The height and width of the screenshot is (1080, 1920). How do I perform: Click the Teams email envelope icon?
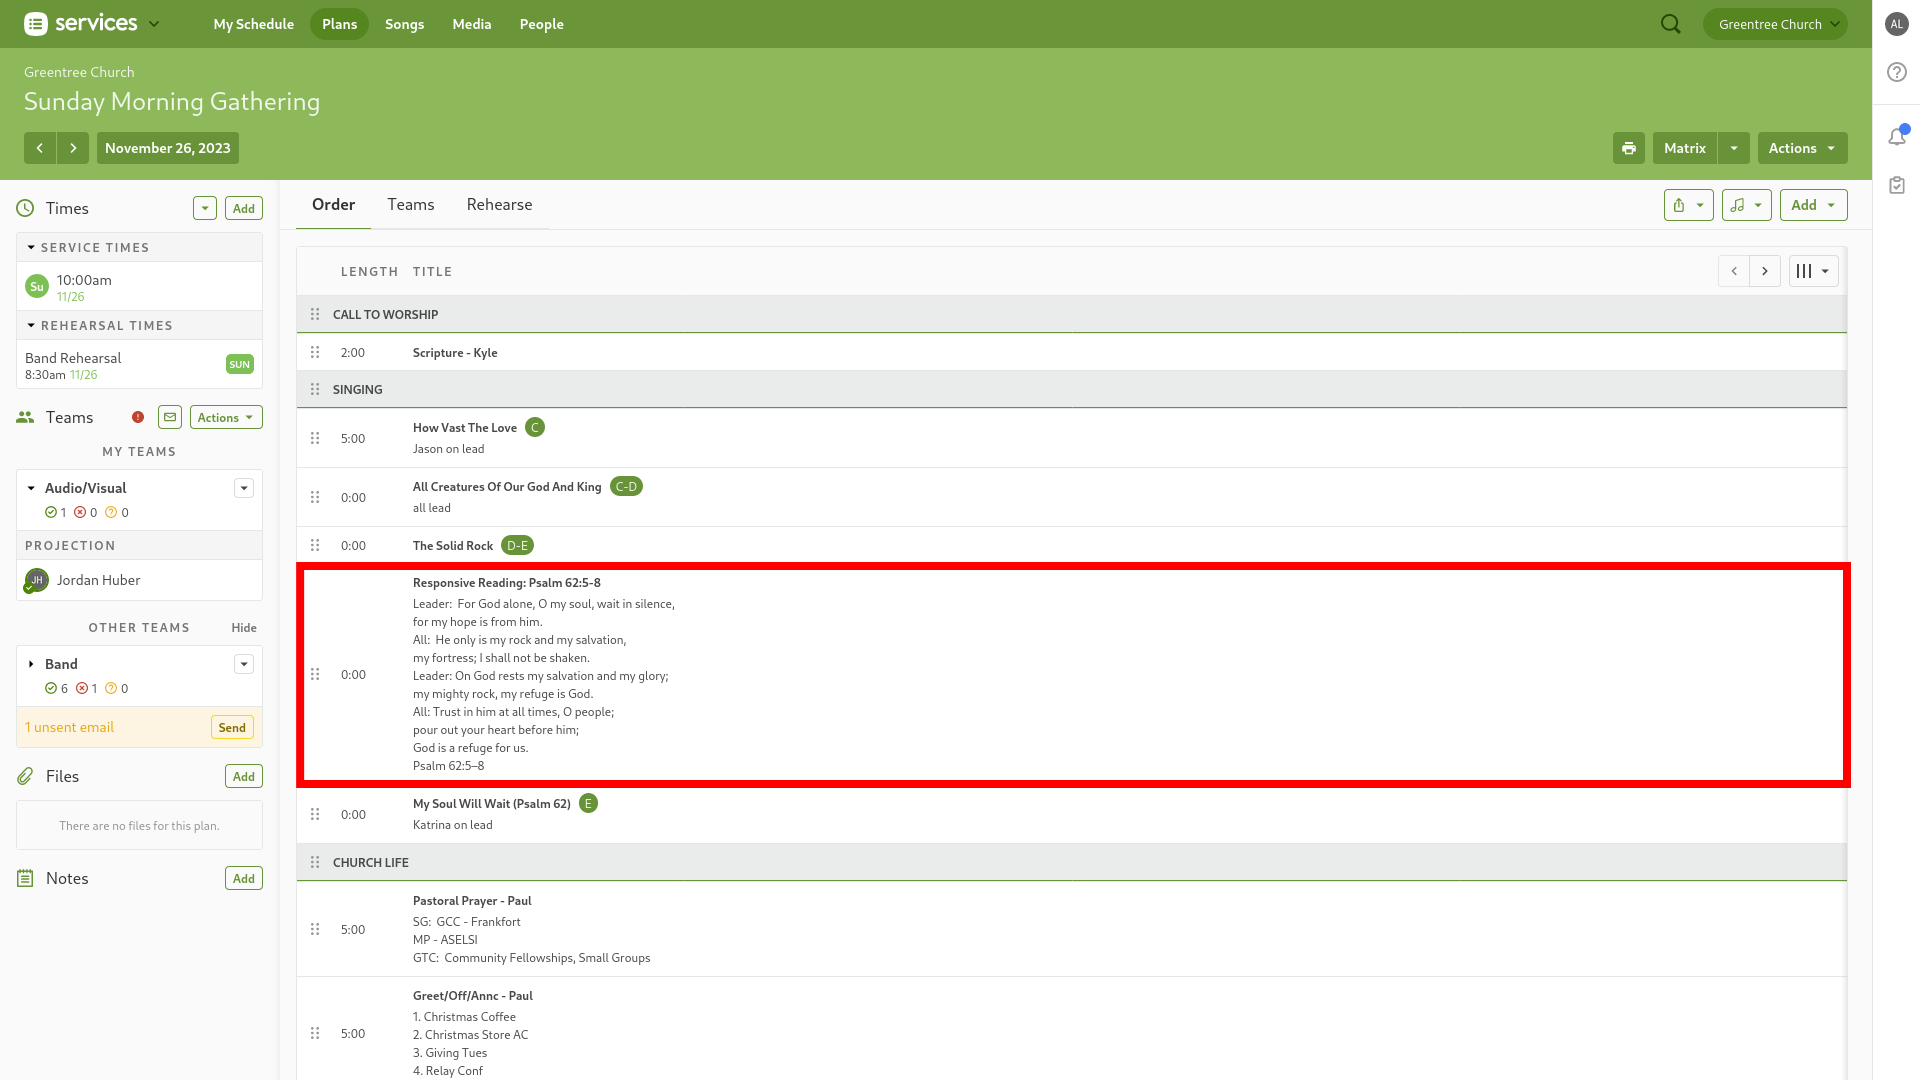pos(170,417)
